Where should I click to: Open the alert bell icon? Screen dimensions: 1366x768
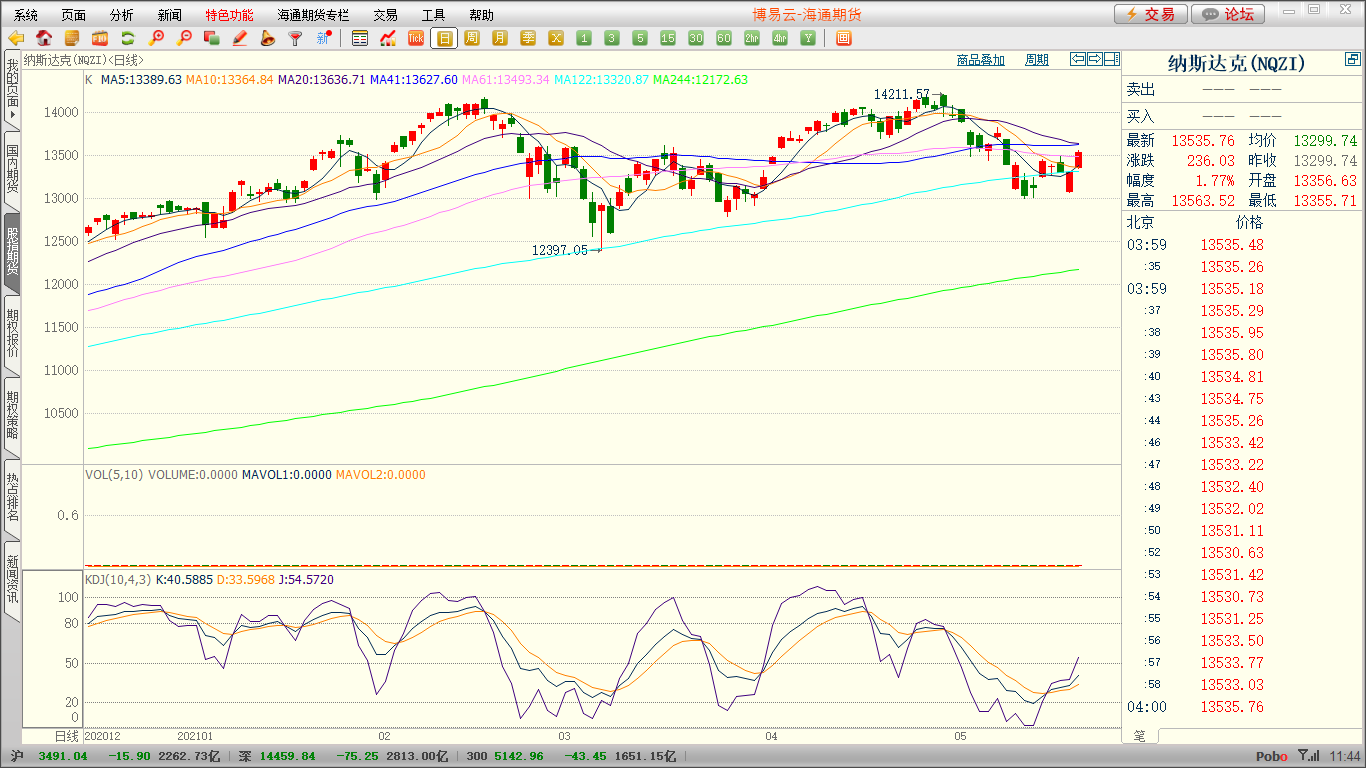click(x=268, y=38)
